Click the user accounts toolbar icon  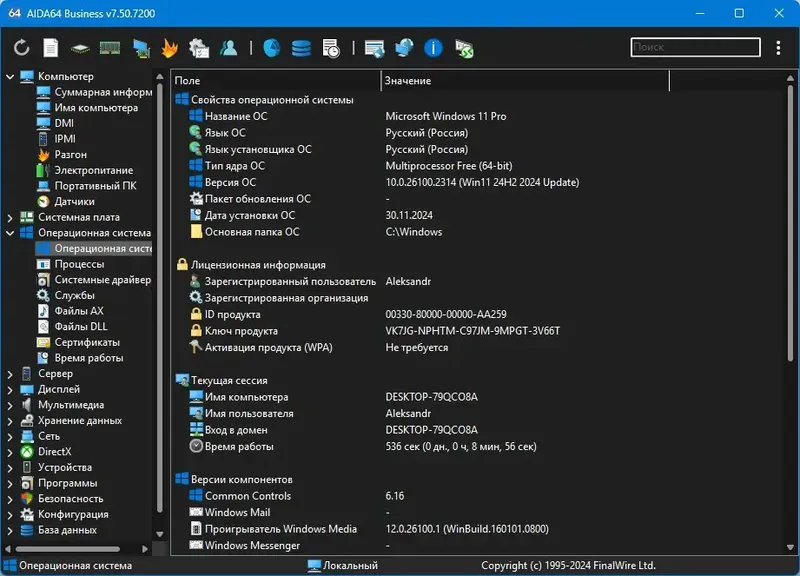tap(228, 47)
